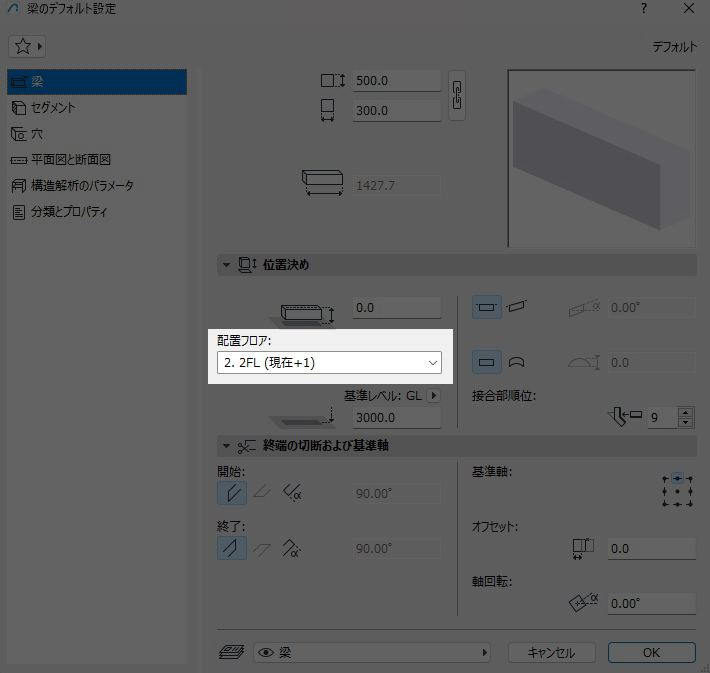Choose the inclined beam icon

[x=517, y=308]
